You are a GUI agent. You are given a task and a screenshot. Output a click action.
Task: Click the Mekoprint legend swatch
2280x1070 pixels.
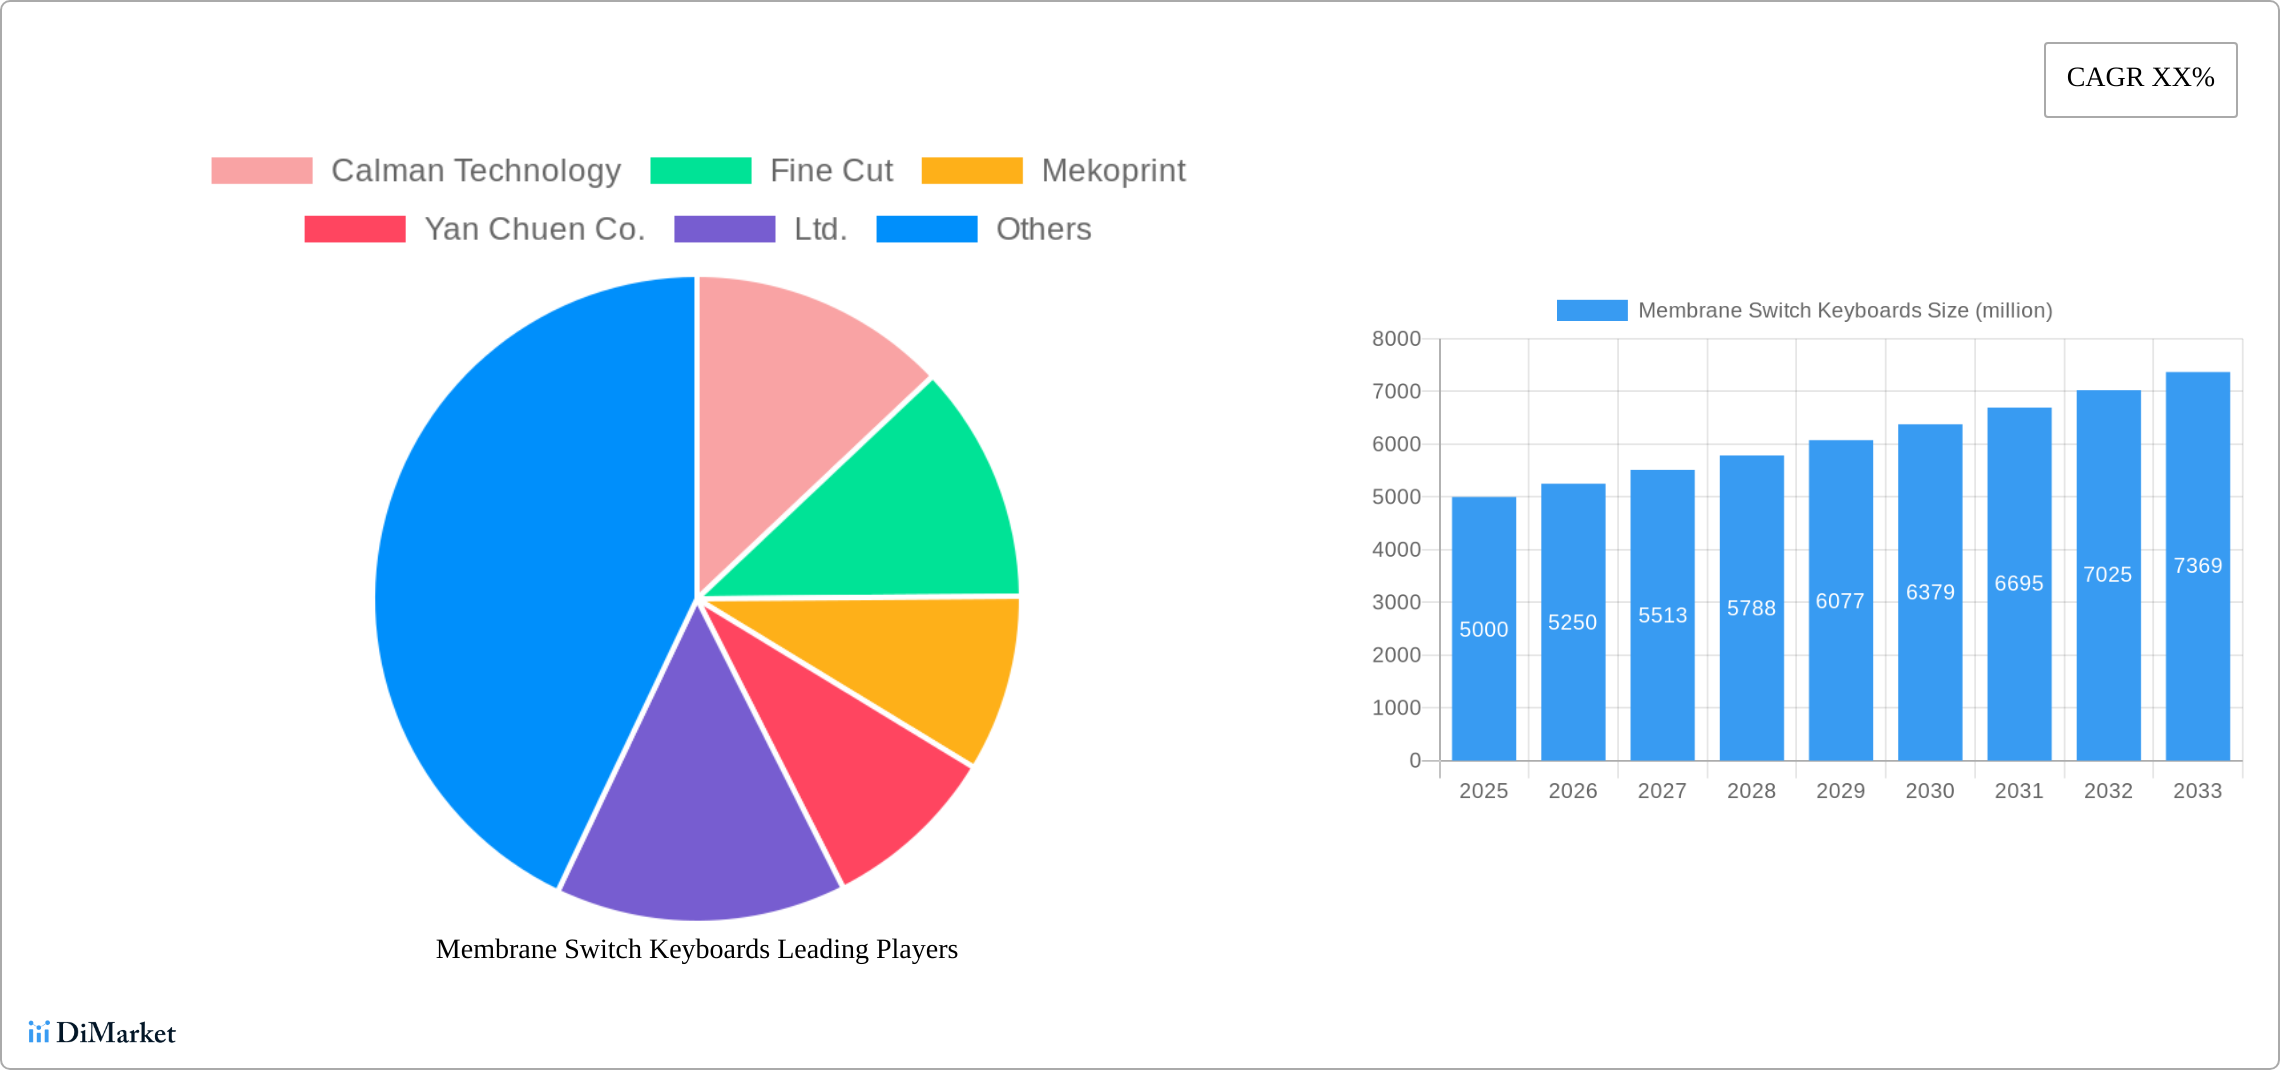[x=971, y=170]
